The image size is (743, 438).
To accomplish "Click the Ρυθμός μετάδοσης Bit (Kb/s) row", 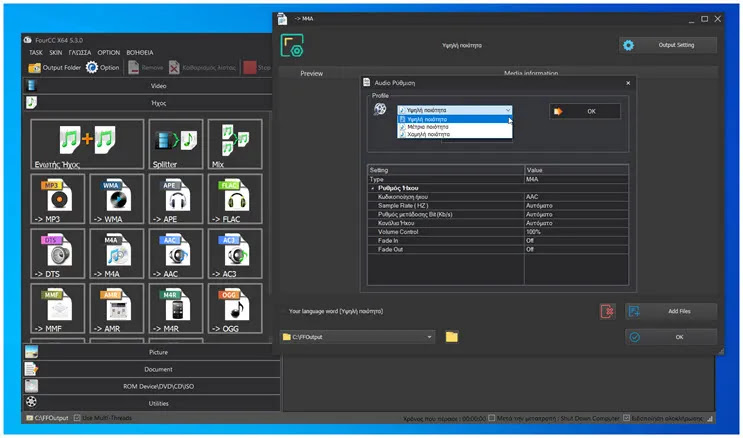I will [498, 214].
